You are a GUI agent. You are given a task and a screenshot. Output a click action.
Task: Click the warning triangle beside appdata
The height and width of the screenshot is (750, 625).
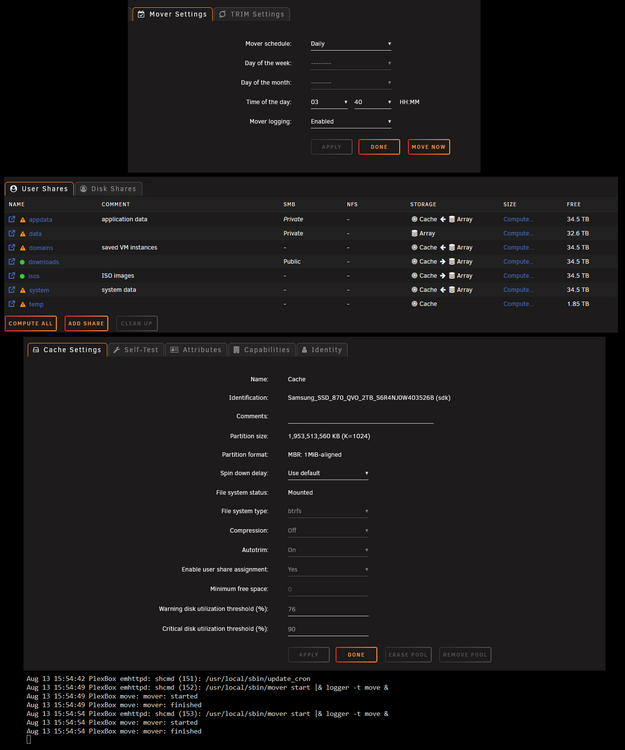[22, 220]
